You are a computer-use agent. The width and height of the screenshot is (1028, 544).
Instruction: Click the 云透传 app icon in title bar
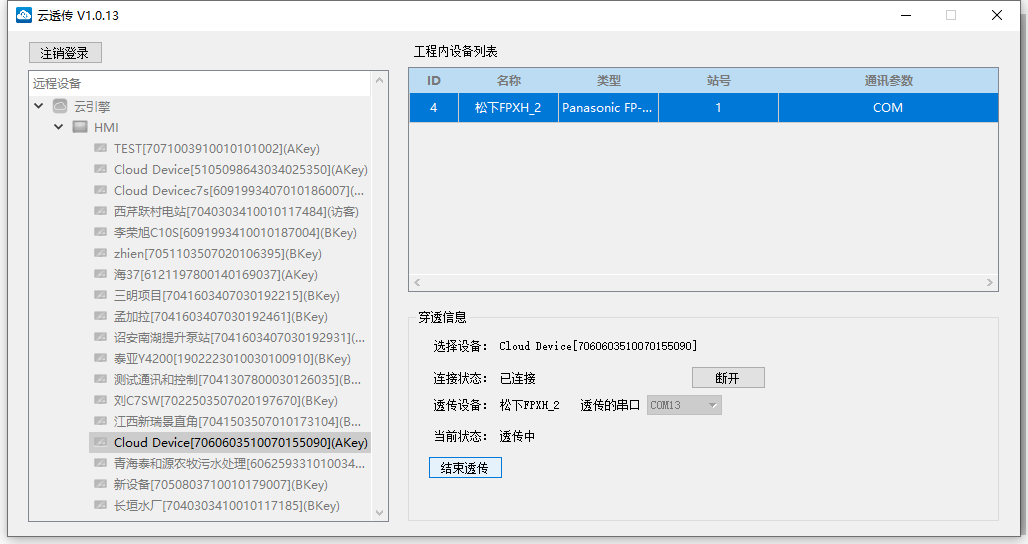(24, 15)
